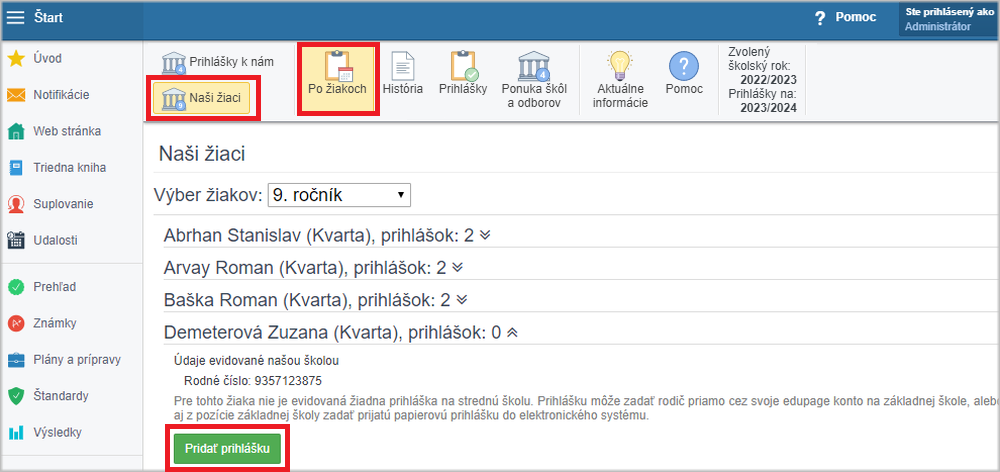Open Notifikácie envelope icon
Image resolution: width=1000 pixels, height=472 pixels.
(15, 95)
